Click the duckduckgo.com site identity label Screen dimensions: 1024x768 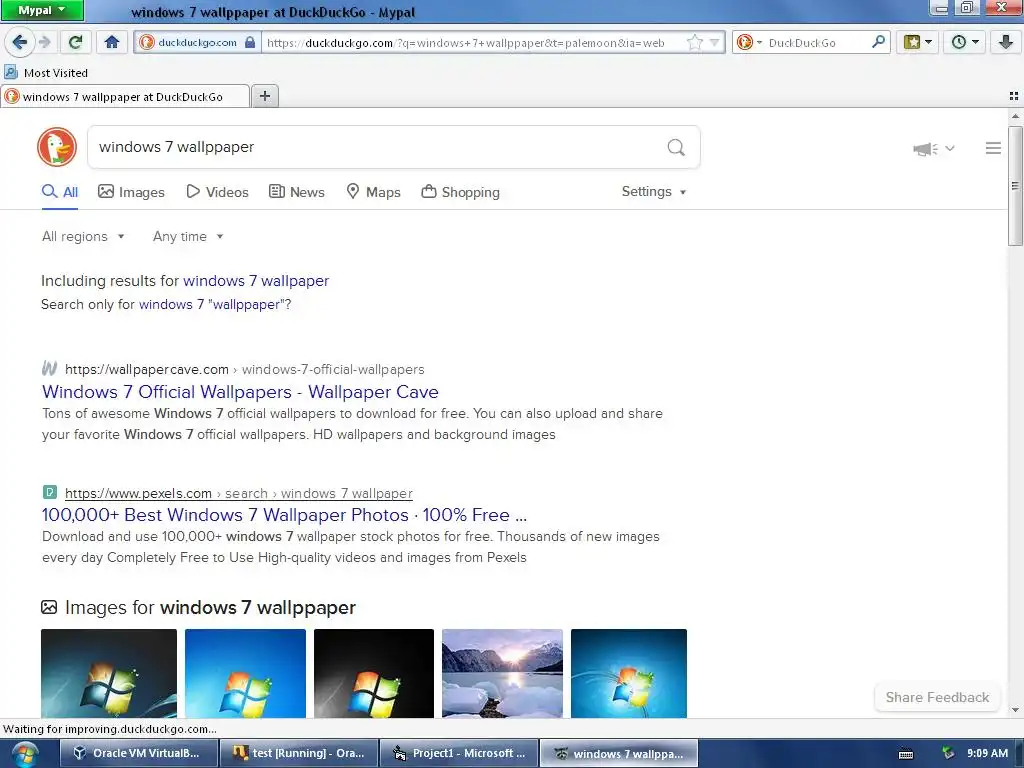[197, 42]
